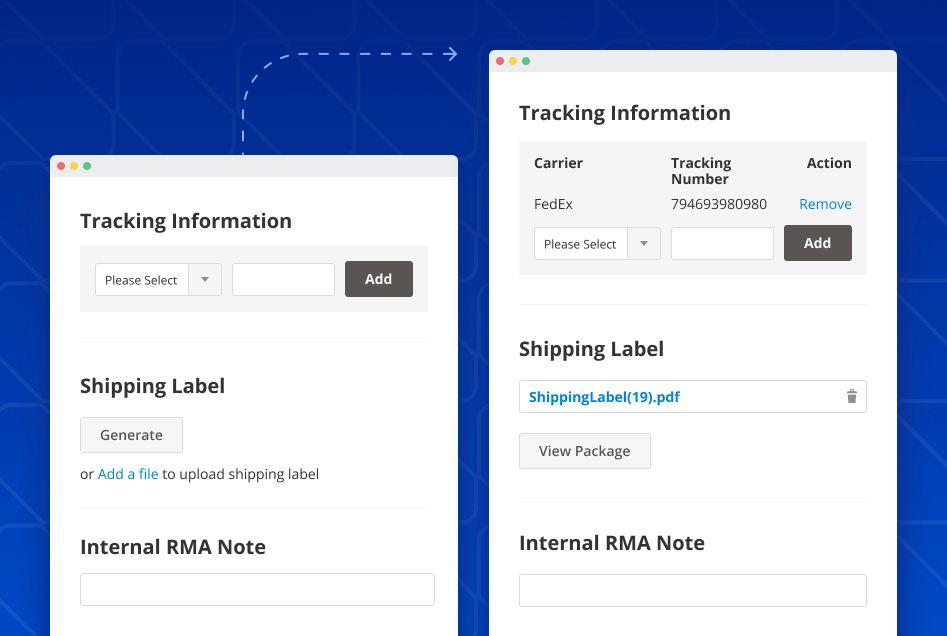Click Add in the right tracking row
The height and width of the screenshot is (636, 947).
(x=817, y=243)
